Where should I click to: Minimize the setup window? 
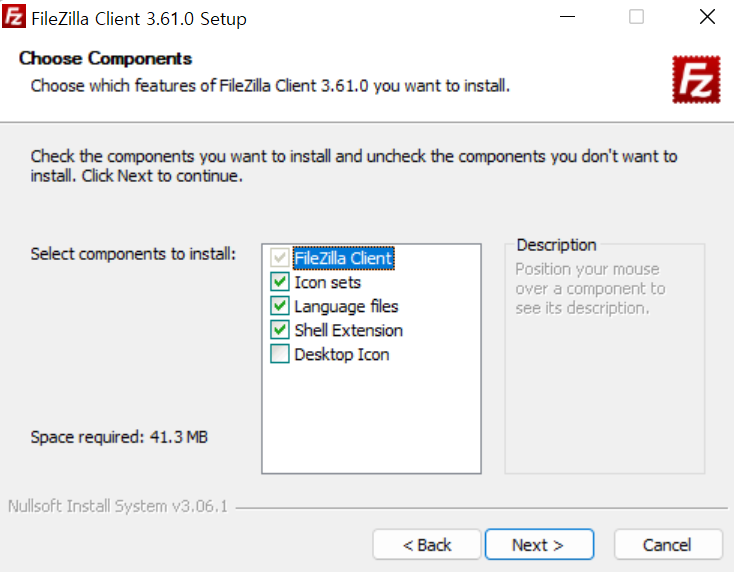coord(567,17)
